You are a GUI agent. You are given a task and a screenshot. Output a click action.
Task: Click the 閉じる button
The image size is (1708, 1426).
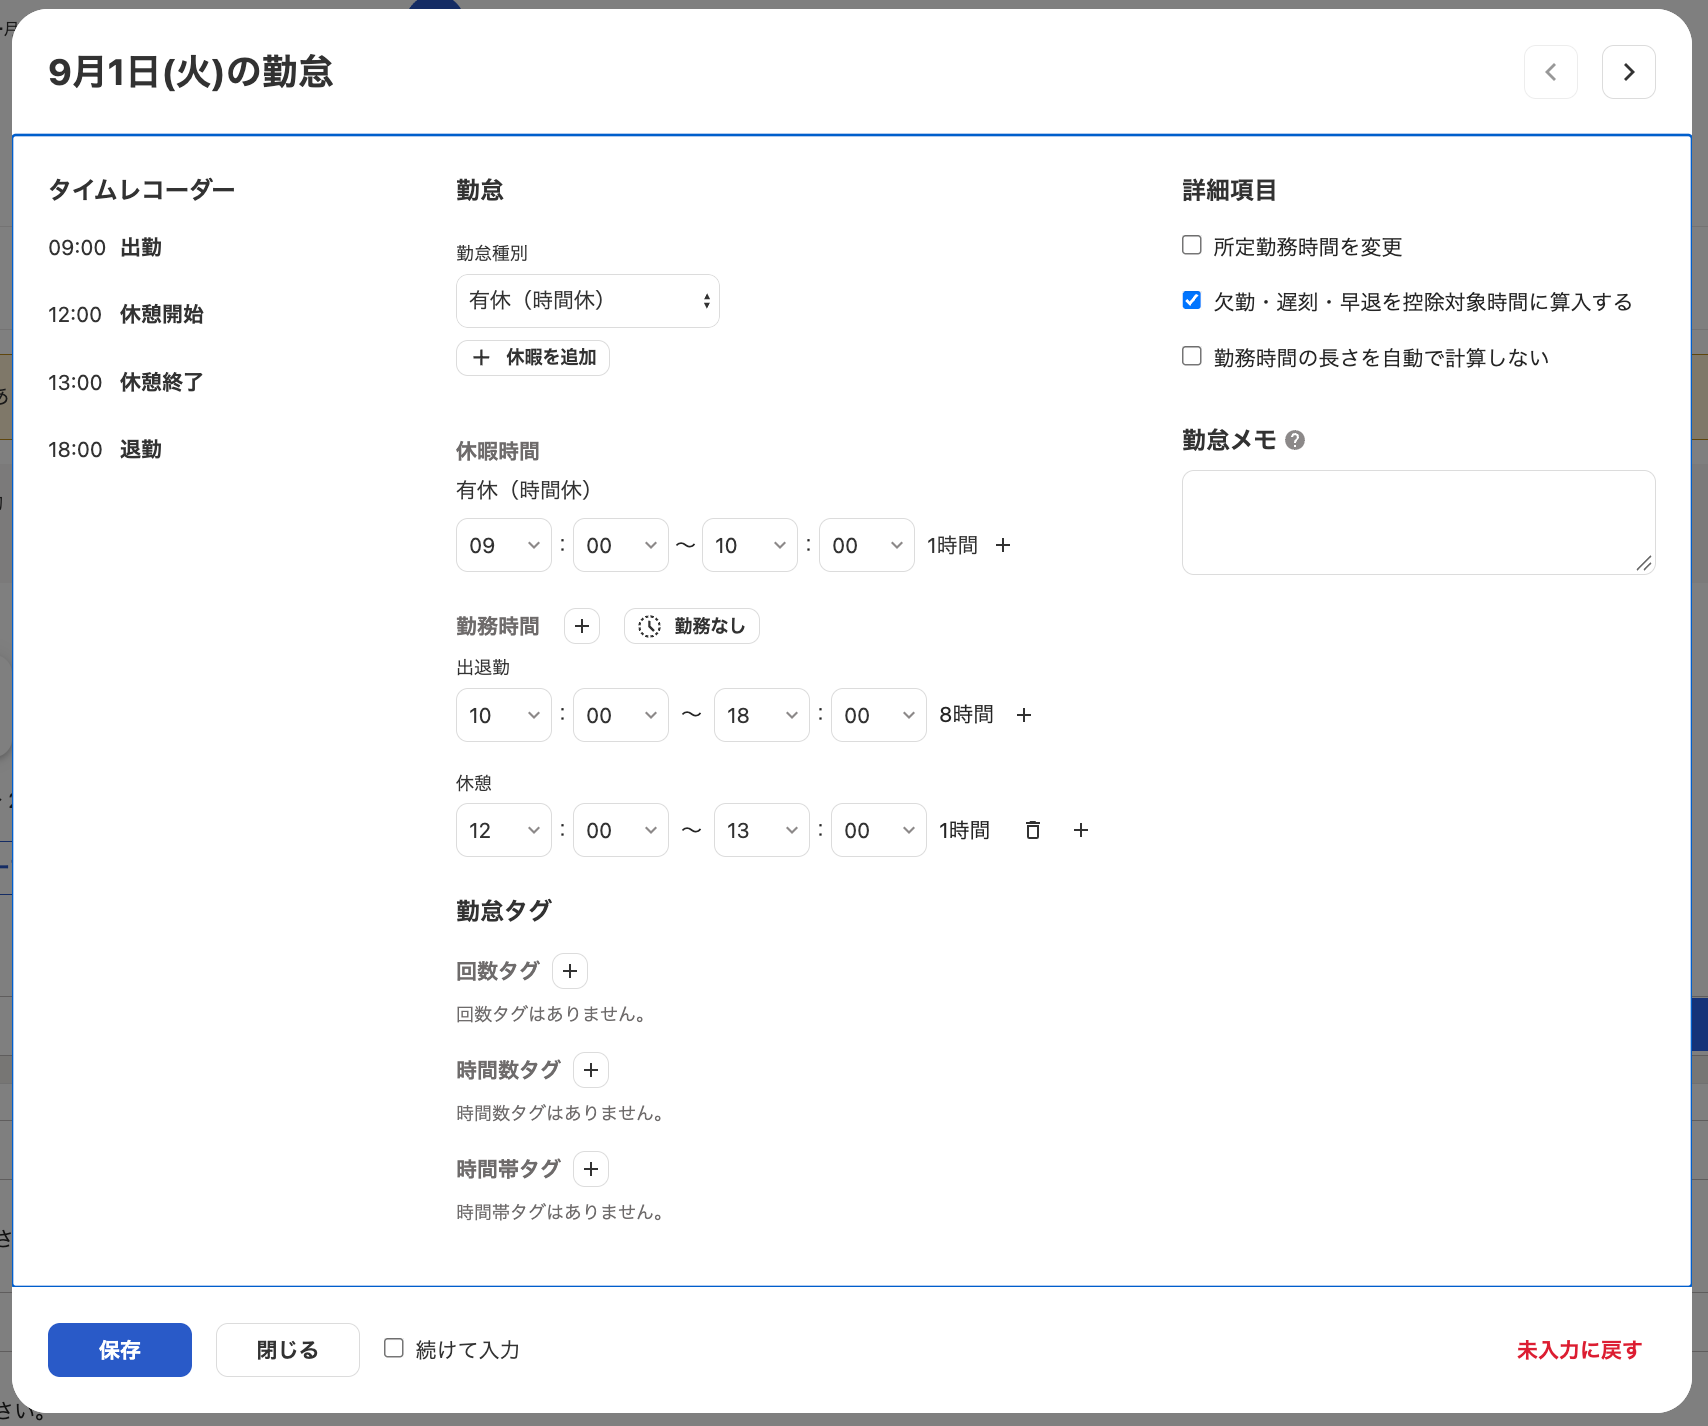[288, 1350]
